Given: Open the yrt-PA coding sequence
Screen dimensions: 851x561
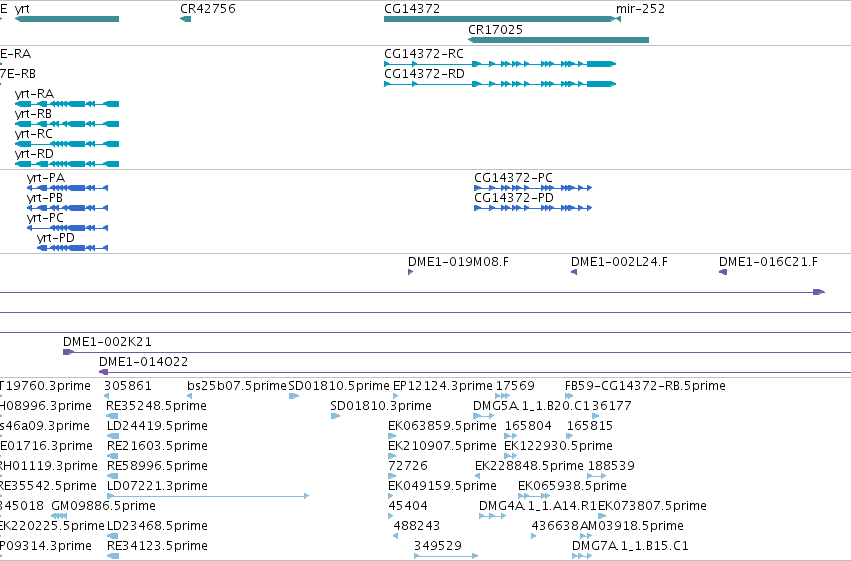Looking at the screenshot, I should 67,188.
